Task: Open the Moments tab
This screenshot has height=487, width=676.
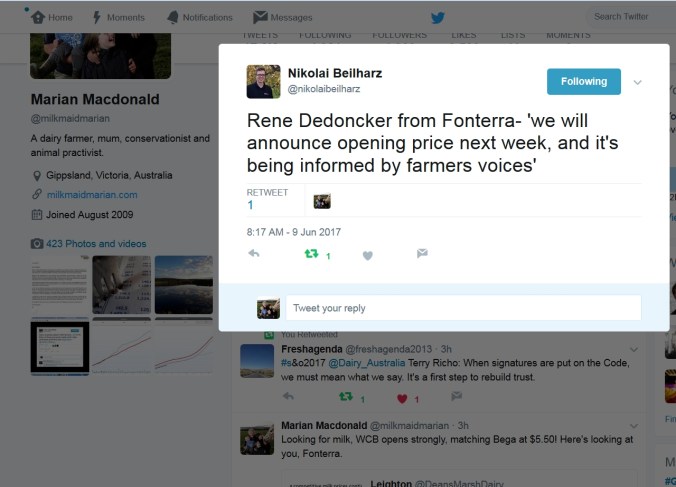Action: pyautogui.click(x=118, y=17)
